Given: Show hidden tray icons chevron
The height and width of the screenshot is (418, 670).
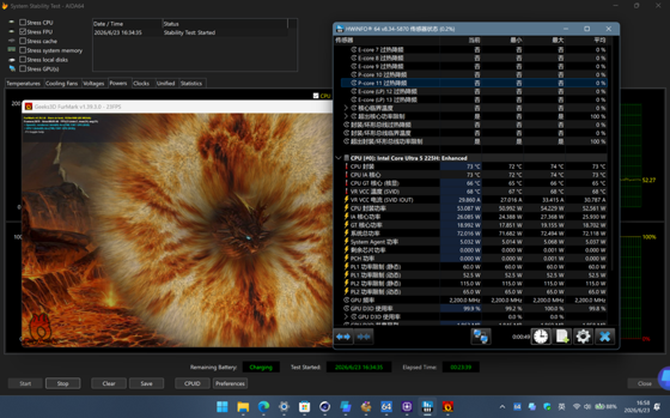Looking at the screenshot, I should click(502, 407).
